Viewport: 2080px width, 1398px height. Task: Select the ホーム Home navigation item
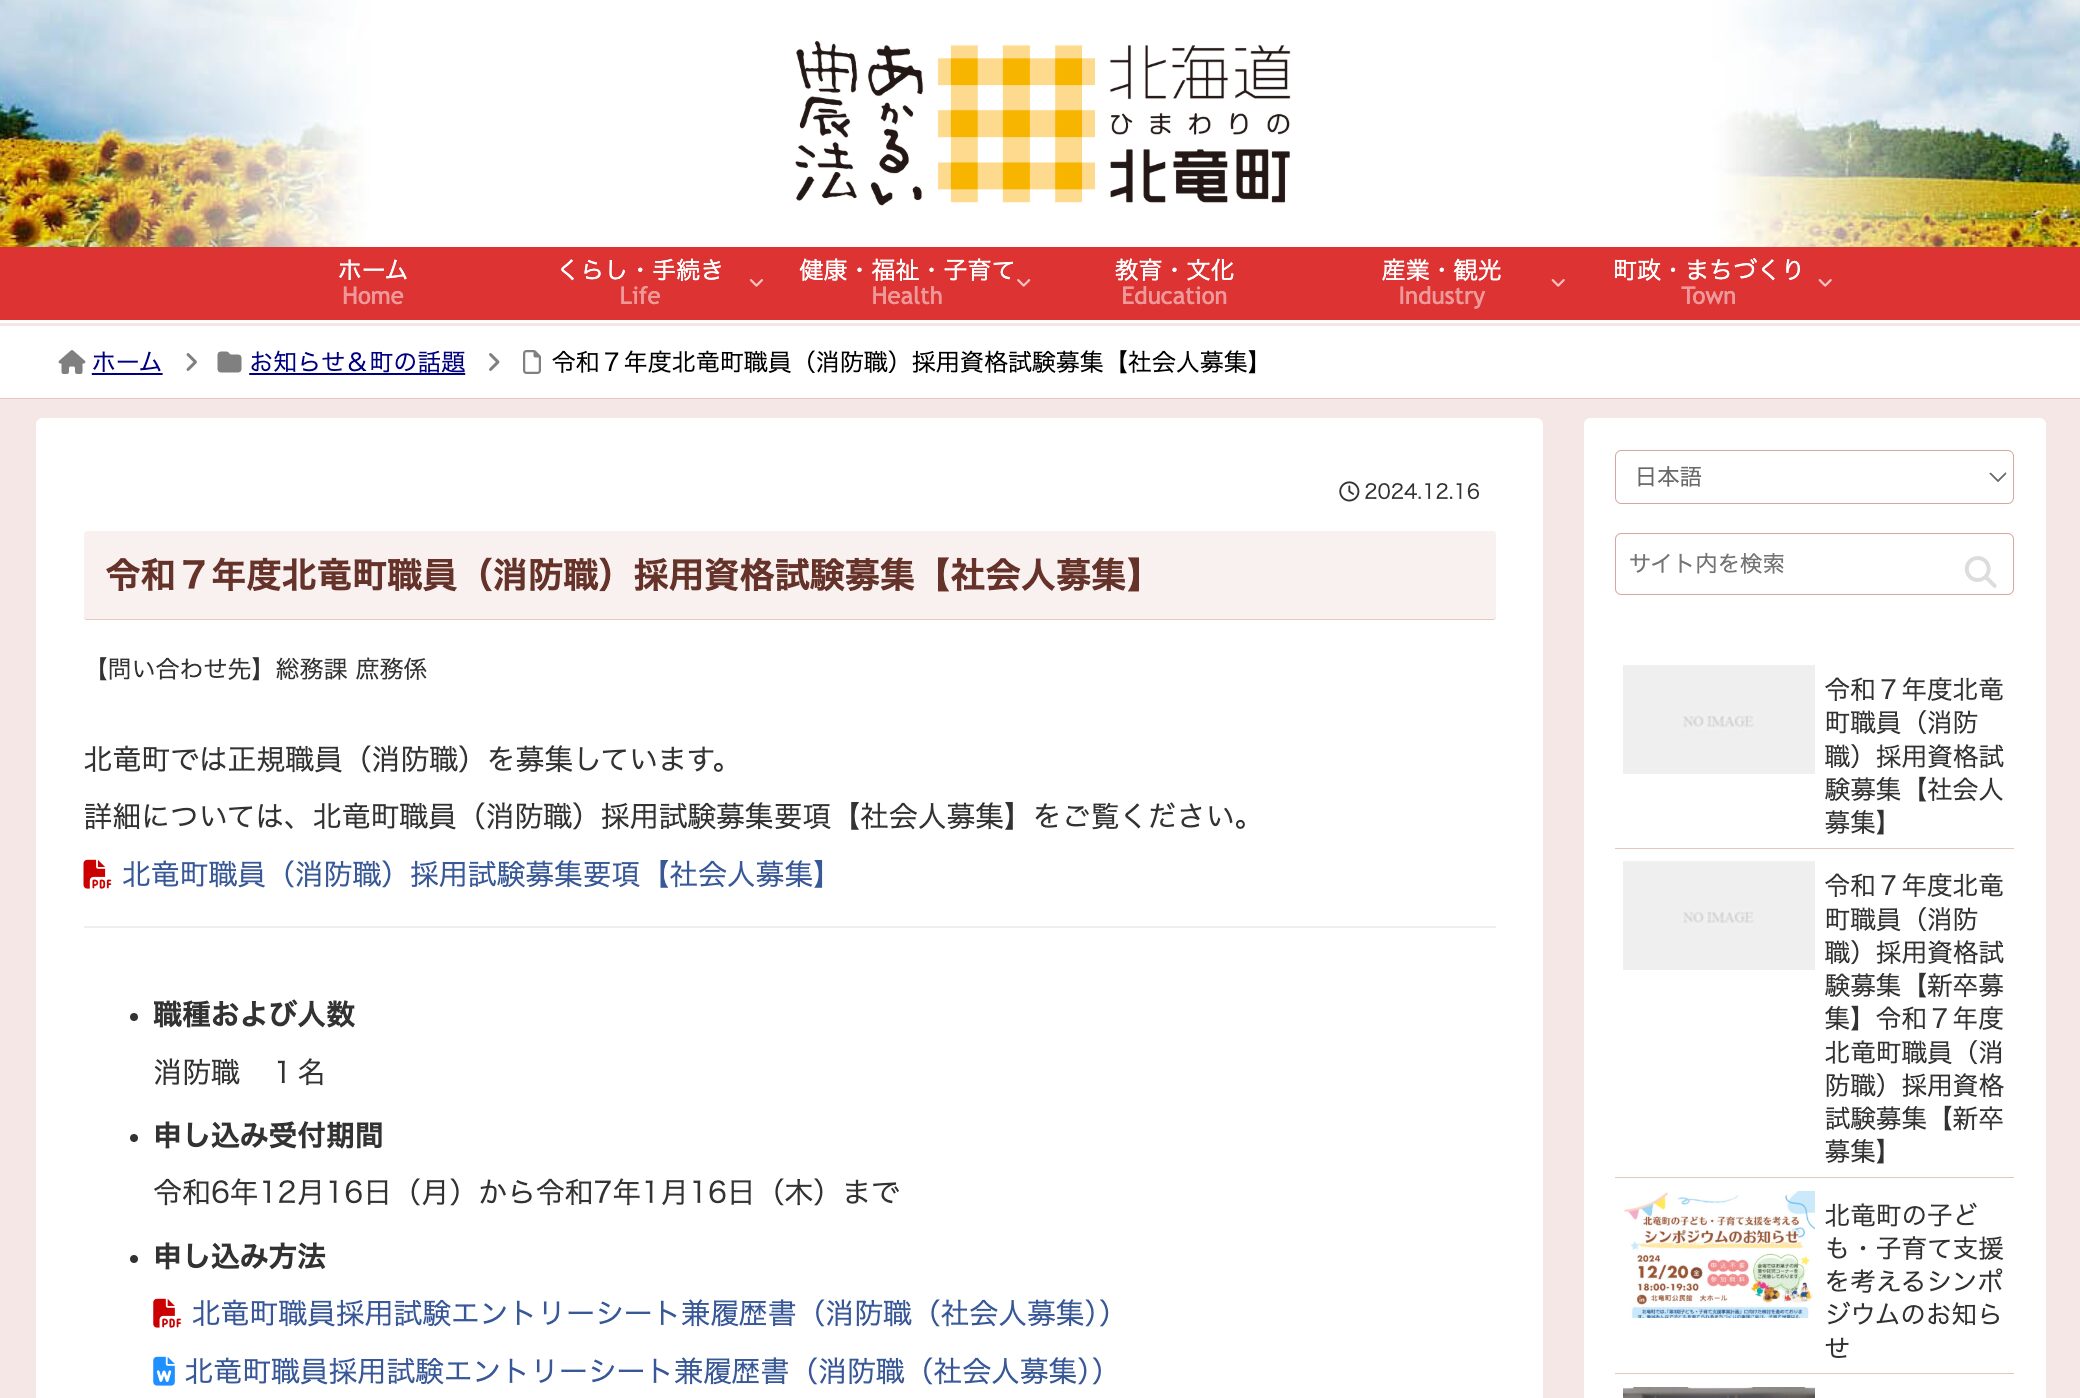(372, 282)
